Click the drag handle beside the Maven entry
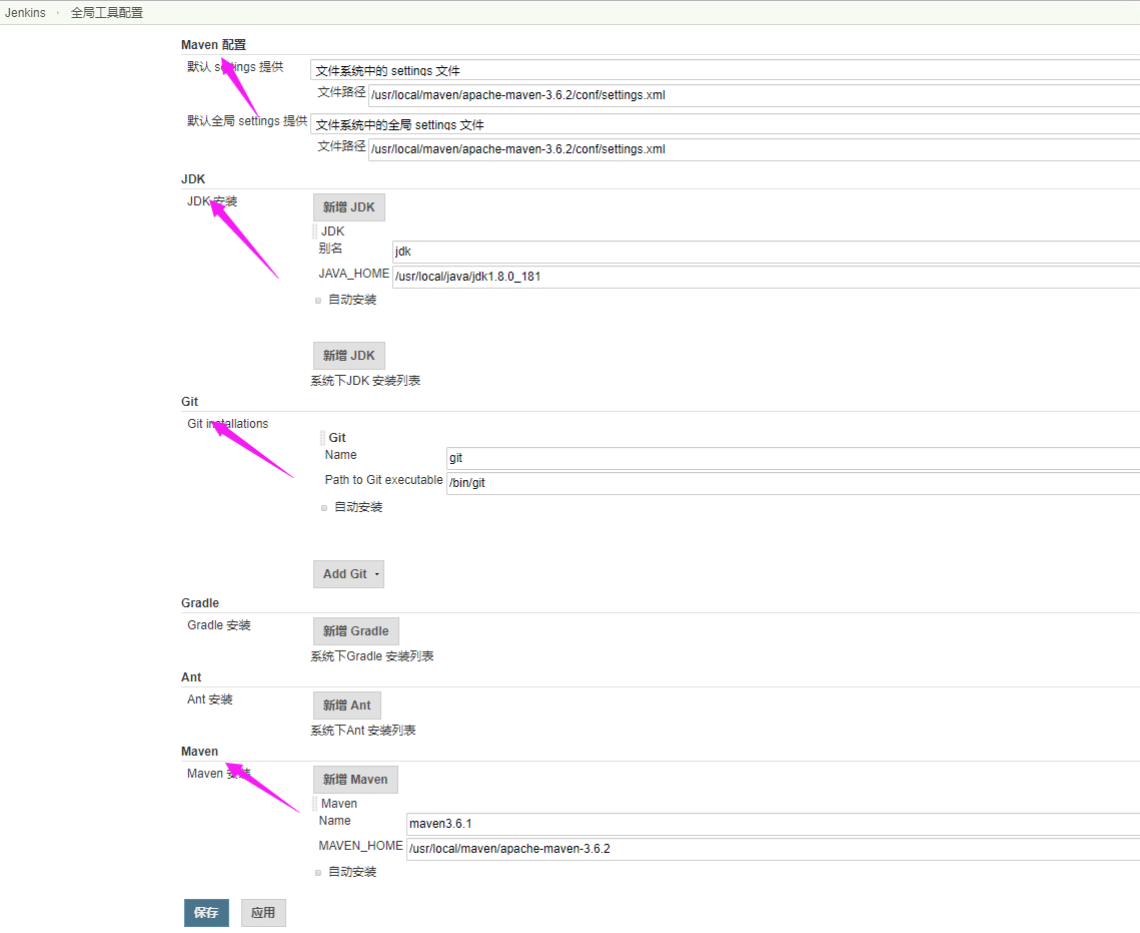The width and height of the screenshot is (1140, 933). click(x=315, y=804)
